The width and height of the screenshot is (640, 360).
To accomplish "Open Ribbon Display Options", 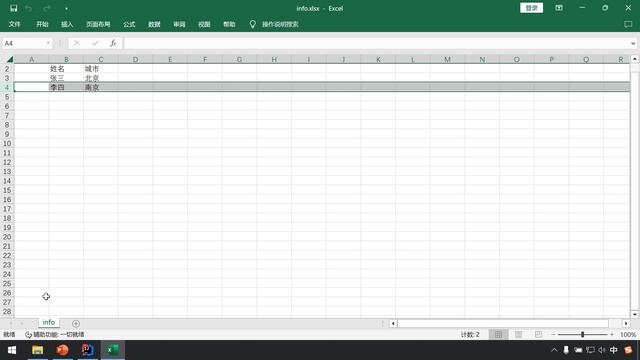I will 559,8.
